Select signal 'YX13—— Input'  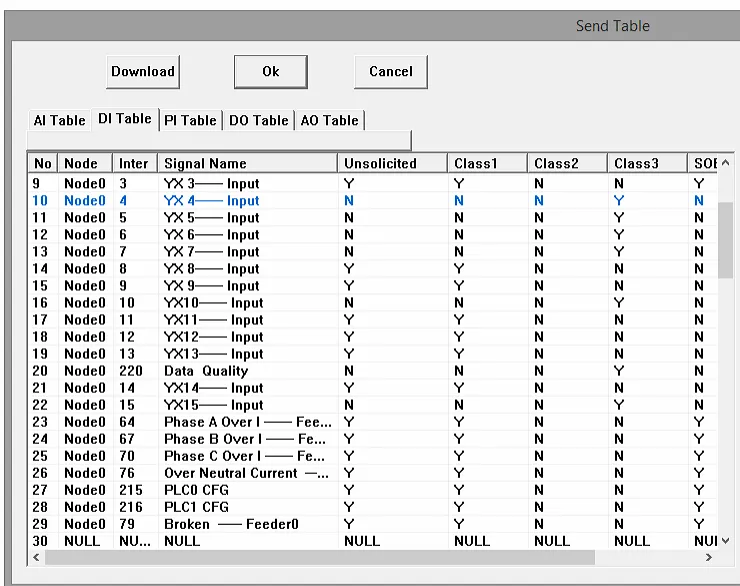coord(213,354)
